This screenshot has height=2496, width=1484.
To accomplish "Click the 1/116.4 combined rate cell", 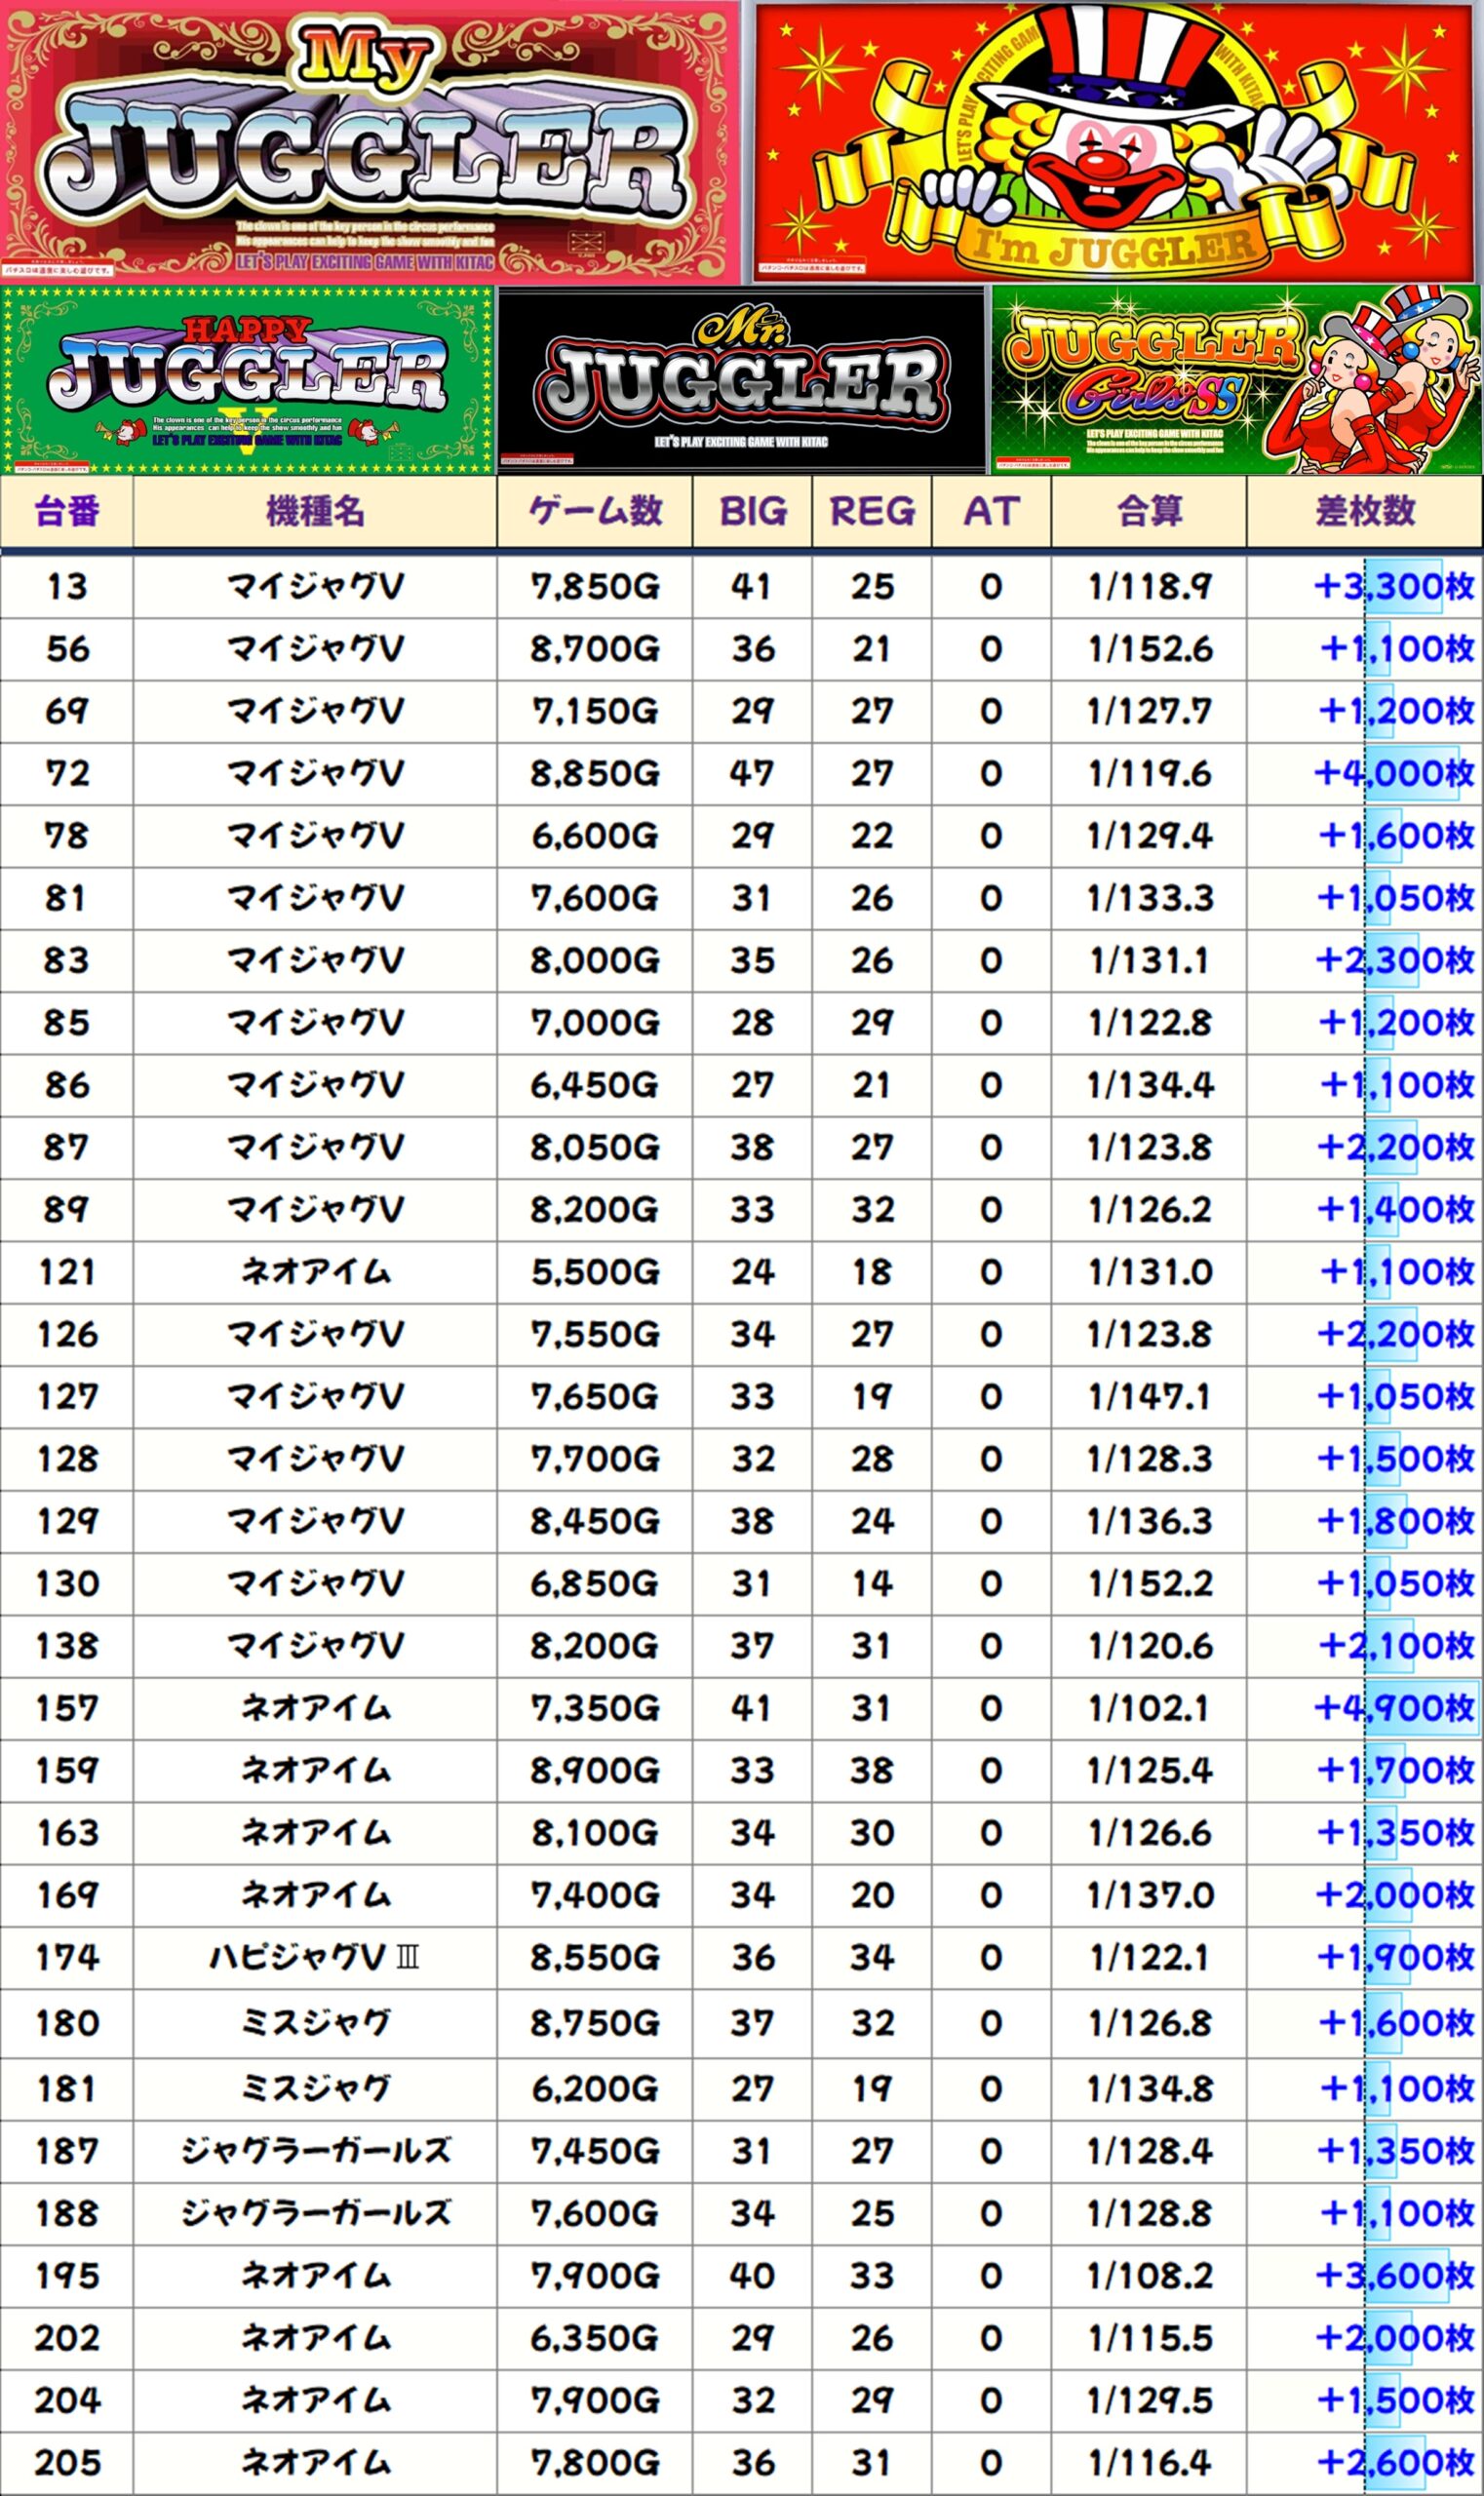I will pos(1150,2463).
